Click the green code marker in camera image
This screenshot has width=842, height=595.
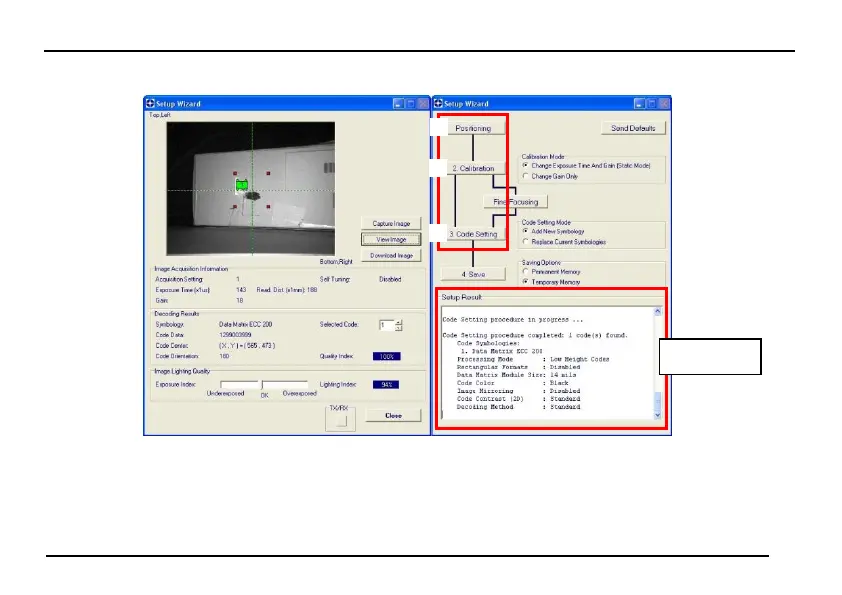pyautogui.click(x=242, y=185)
